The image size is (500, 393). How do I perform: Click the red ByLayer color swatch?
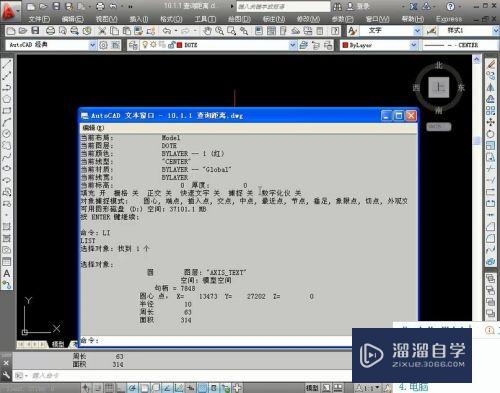(x=345, y=45)
